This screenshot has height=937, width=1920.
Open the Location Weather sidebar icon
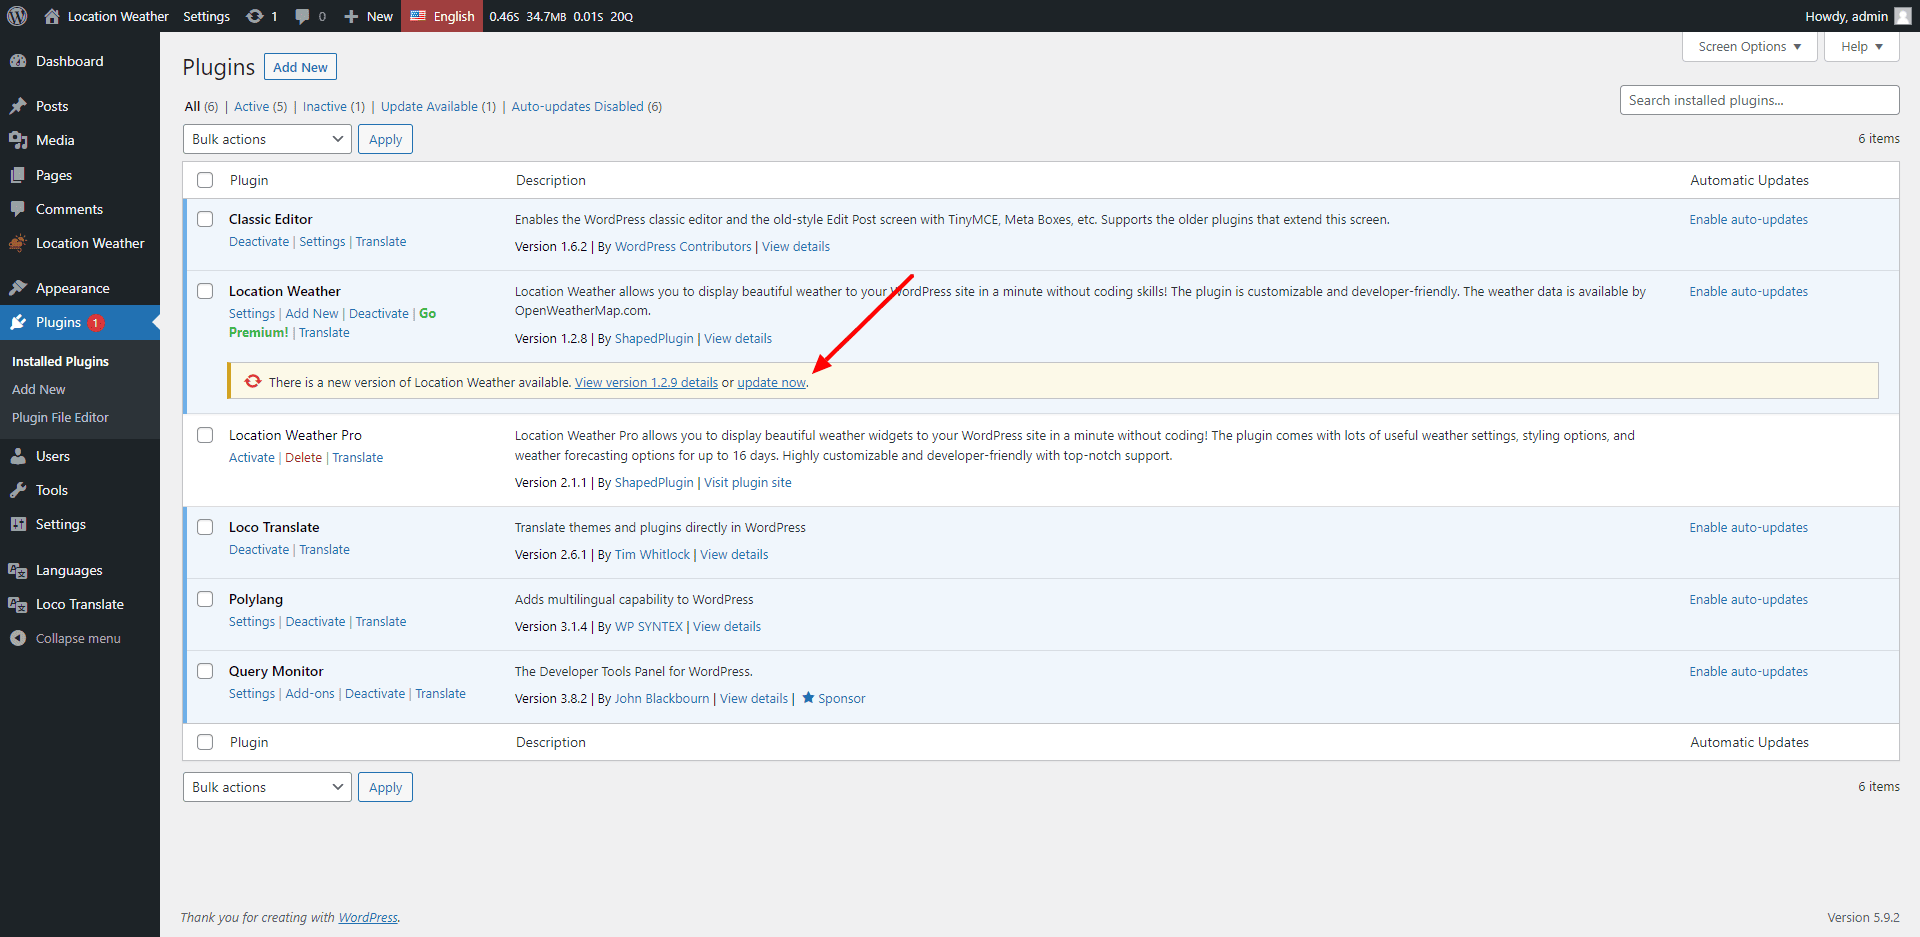pos(18,243)
